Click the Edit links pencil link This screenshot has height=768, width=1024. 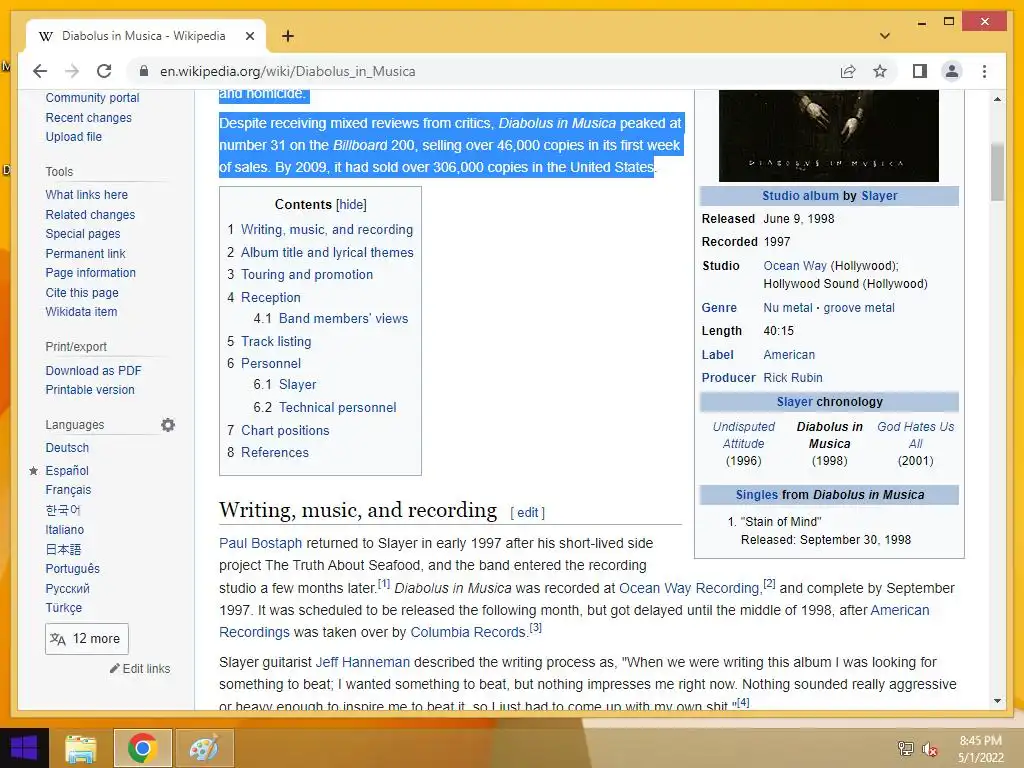coord(140,668)
